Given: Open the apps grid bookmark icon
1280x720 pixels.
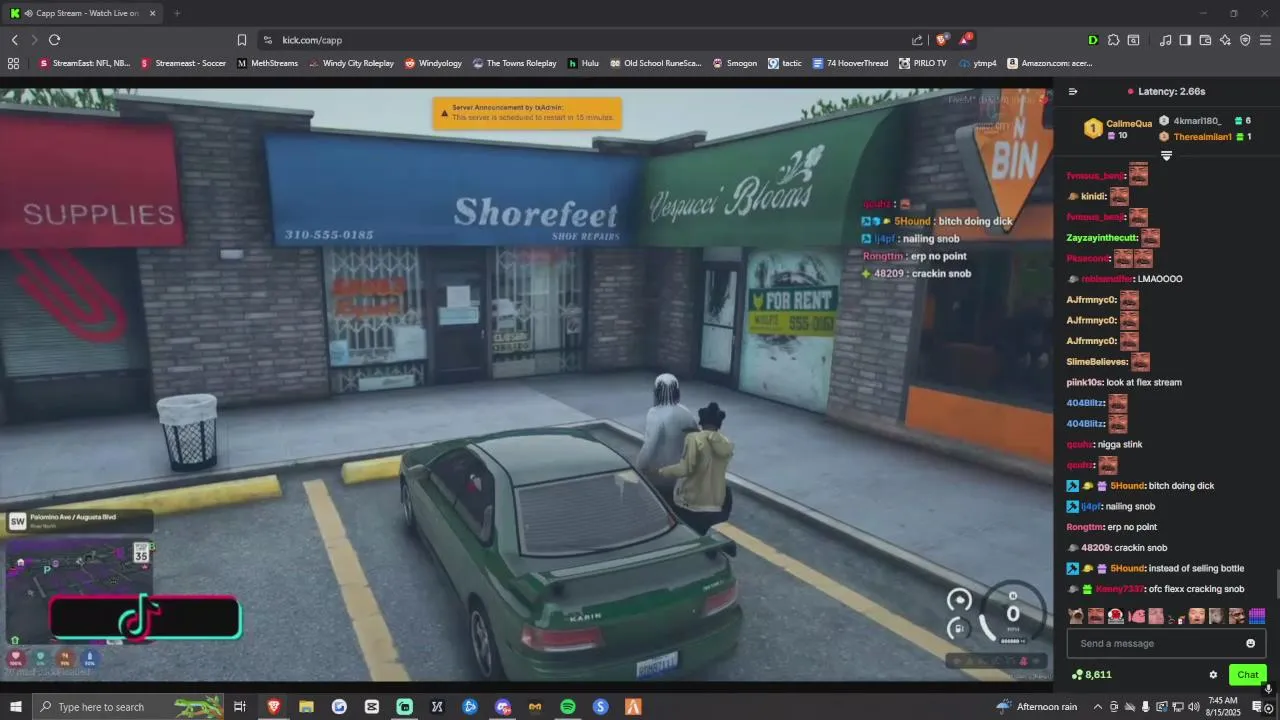Looking at the screenshot, I should pos(13,63).
